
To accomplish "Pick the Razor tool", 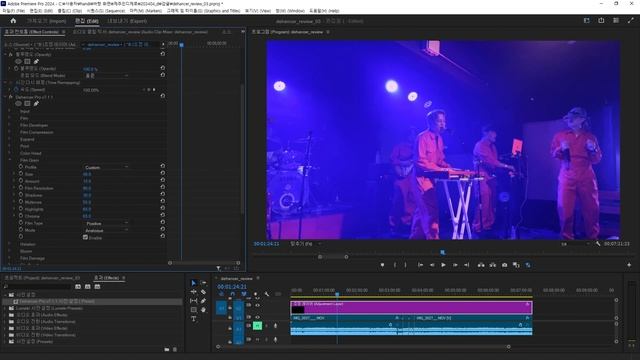I will 203,292.
